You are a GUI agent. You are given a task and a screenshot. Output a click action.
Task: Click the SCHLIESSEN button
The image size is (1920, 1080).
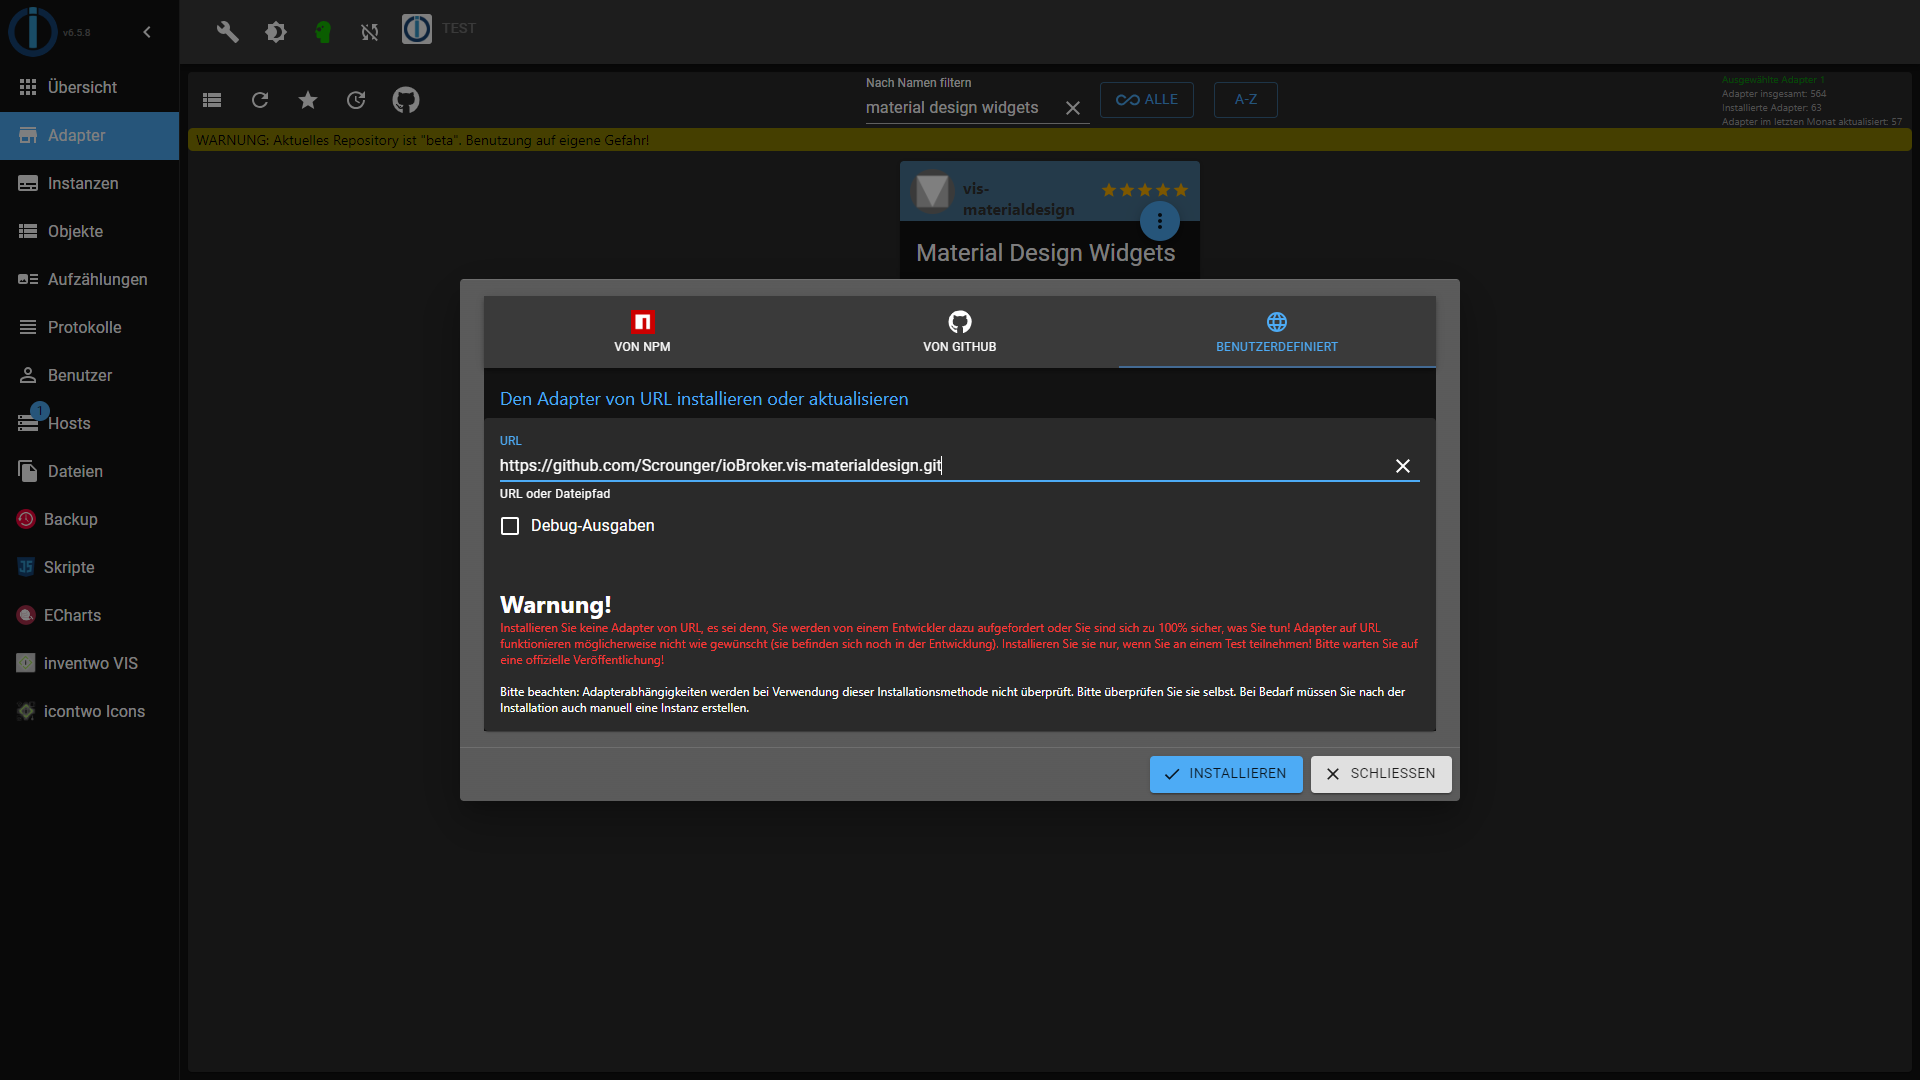[1380, 774]
